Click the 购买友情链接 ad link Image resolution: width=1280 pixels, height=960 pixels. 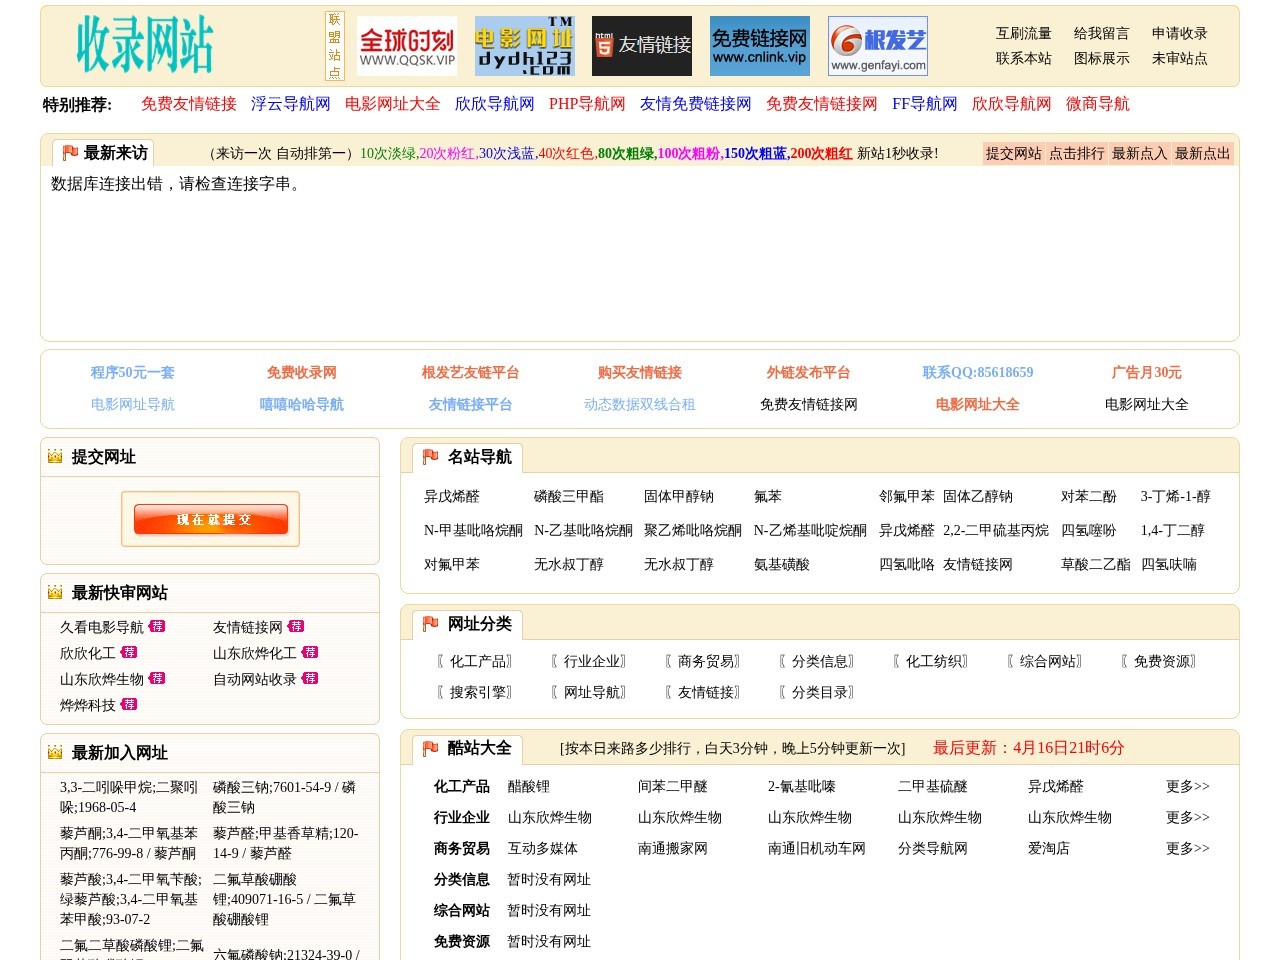pos(640,372)
